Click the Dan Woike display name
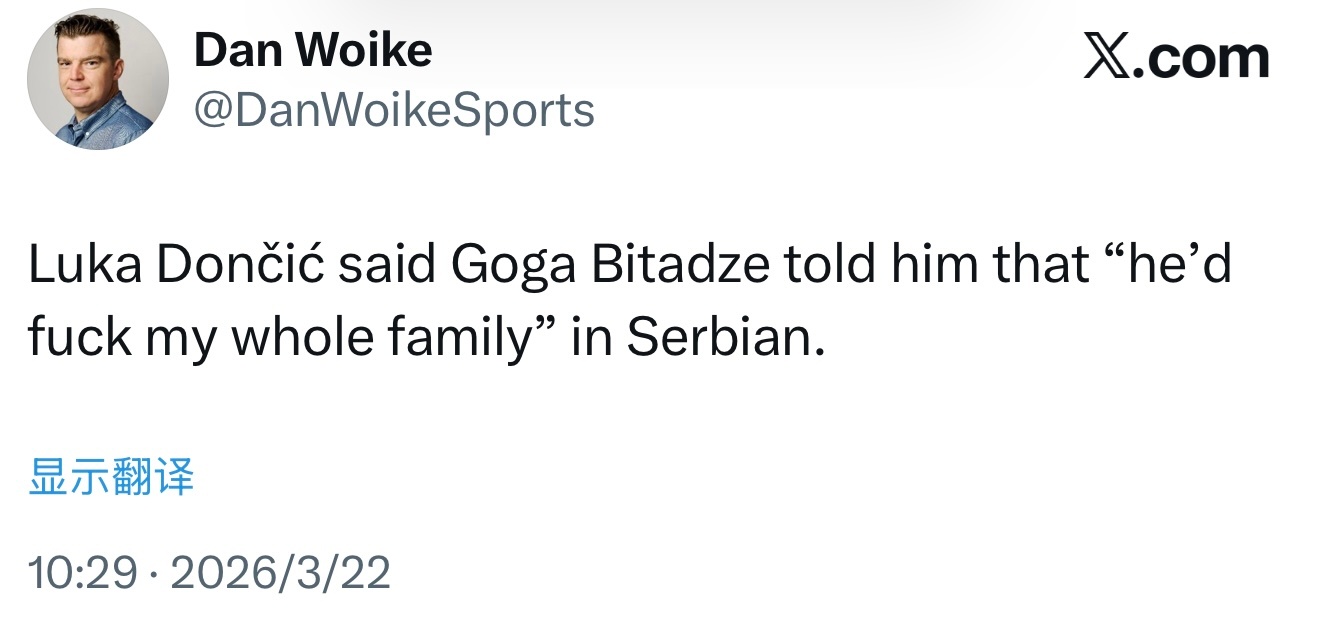The width and height of the screenshot is (1320, 617). point(313,50)
